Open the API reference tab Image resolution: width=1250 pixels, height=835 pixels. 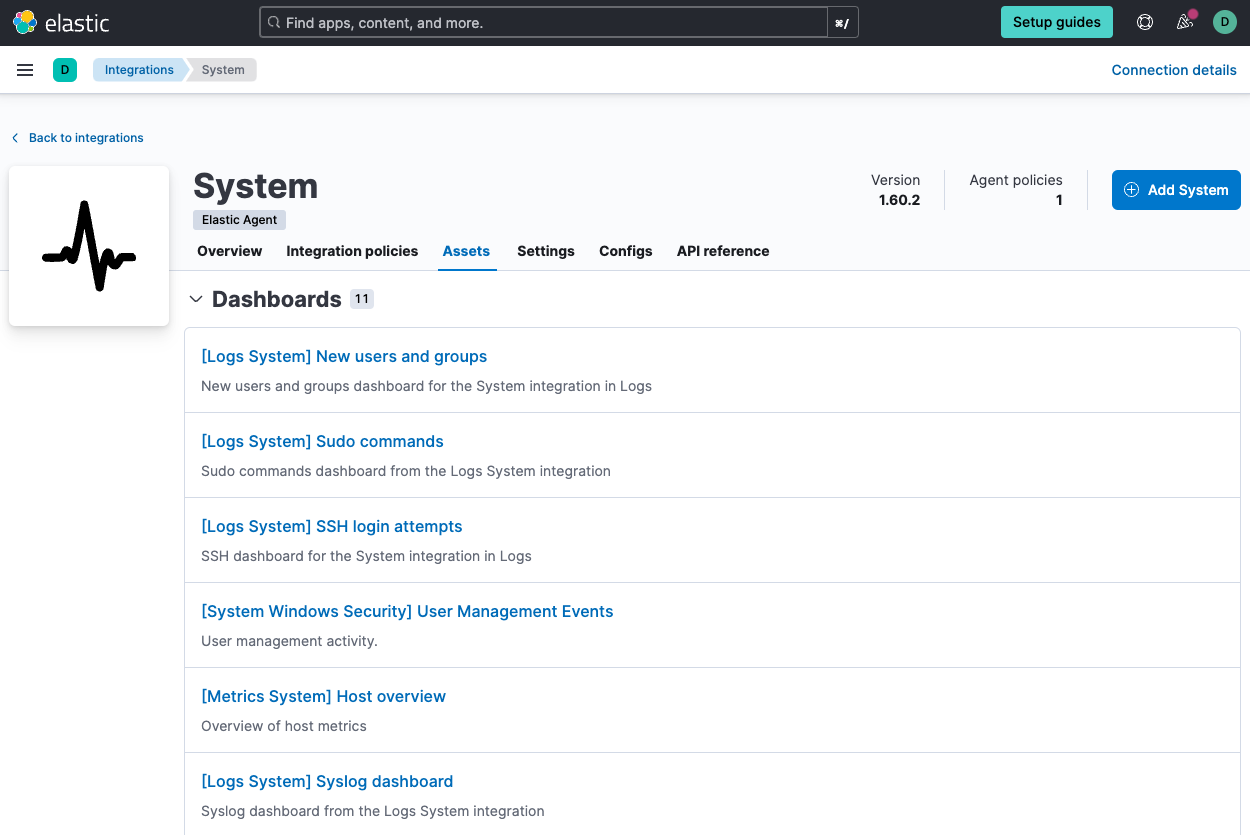[723, 251]
